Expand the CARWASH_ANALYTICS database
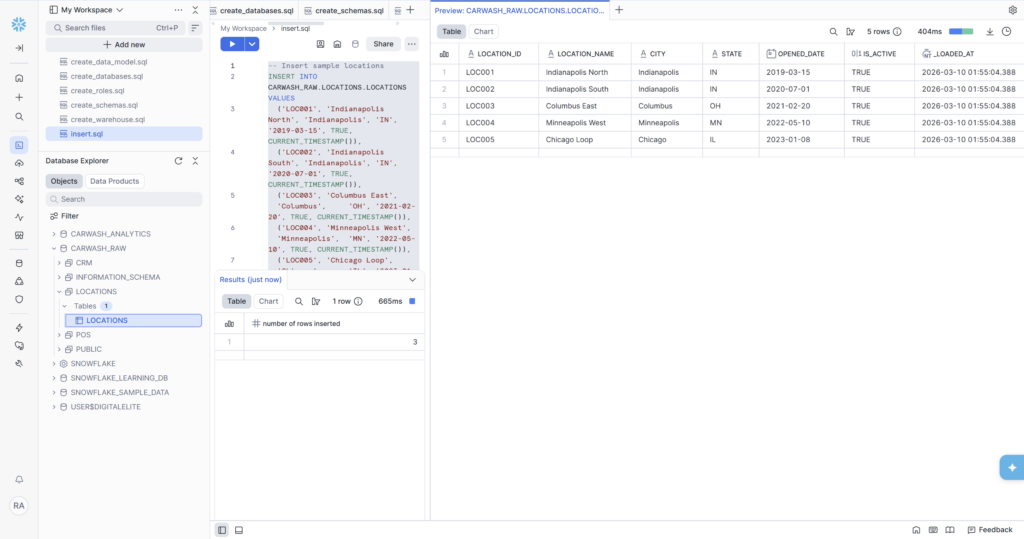The image size is (1024, 539). [x=54, y=234]
